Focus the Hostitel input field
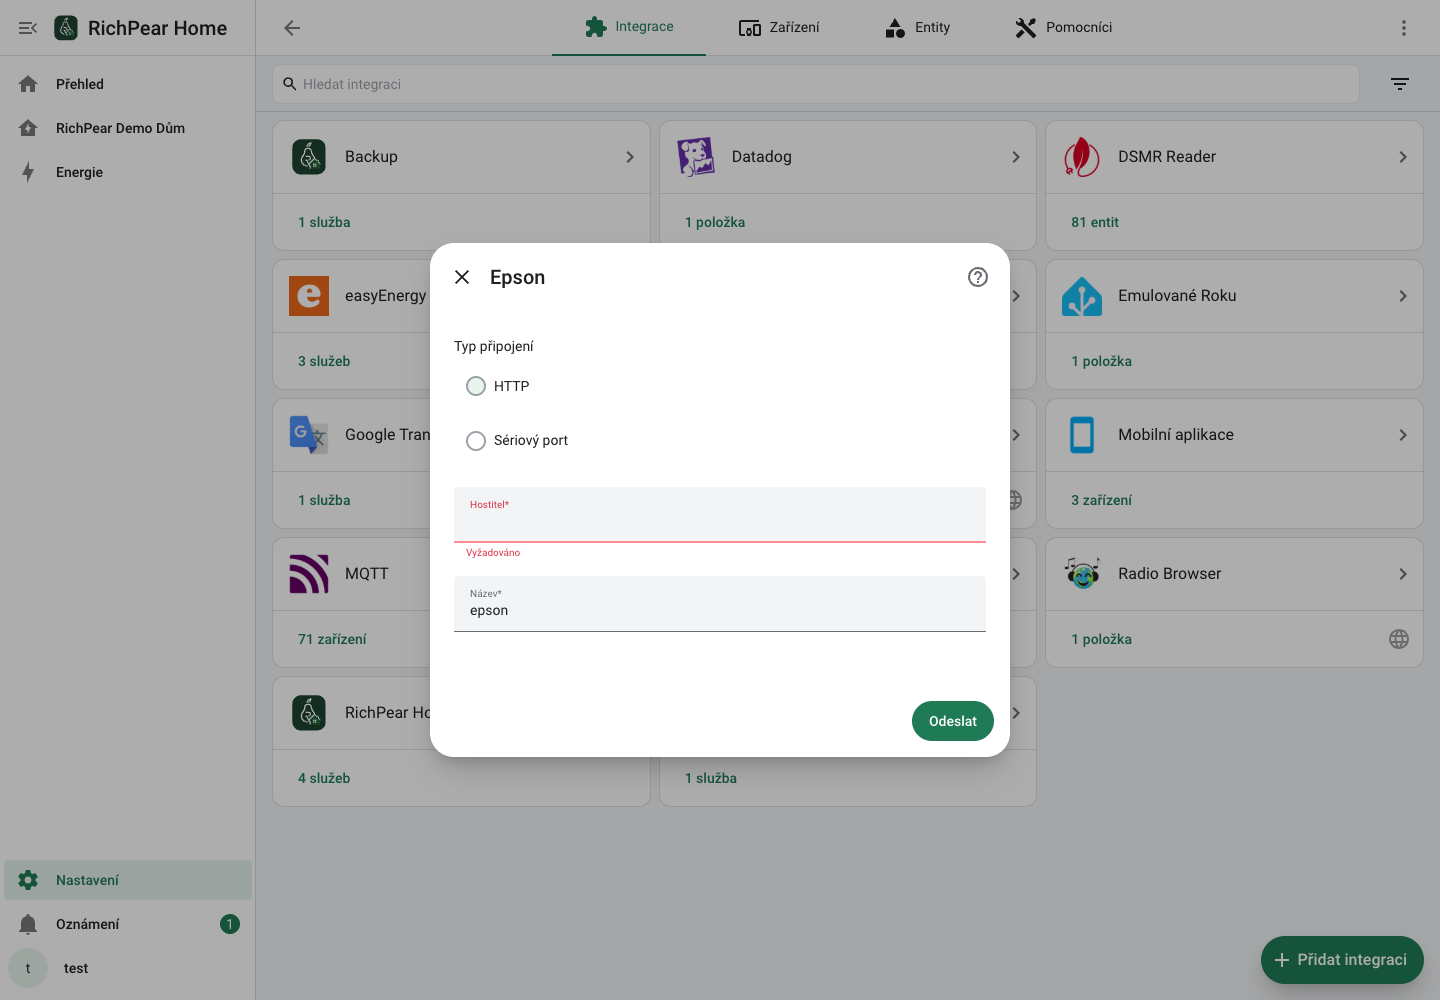This screenshot has height=1000, width=1440. [x=720, y=515]
